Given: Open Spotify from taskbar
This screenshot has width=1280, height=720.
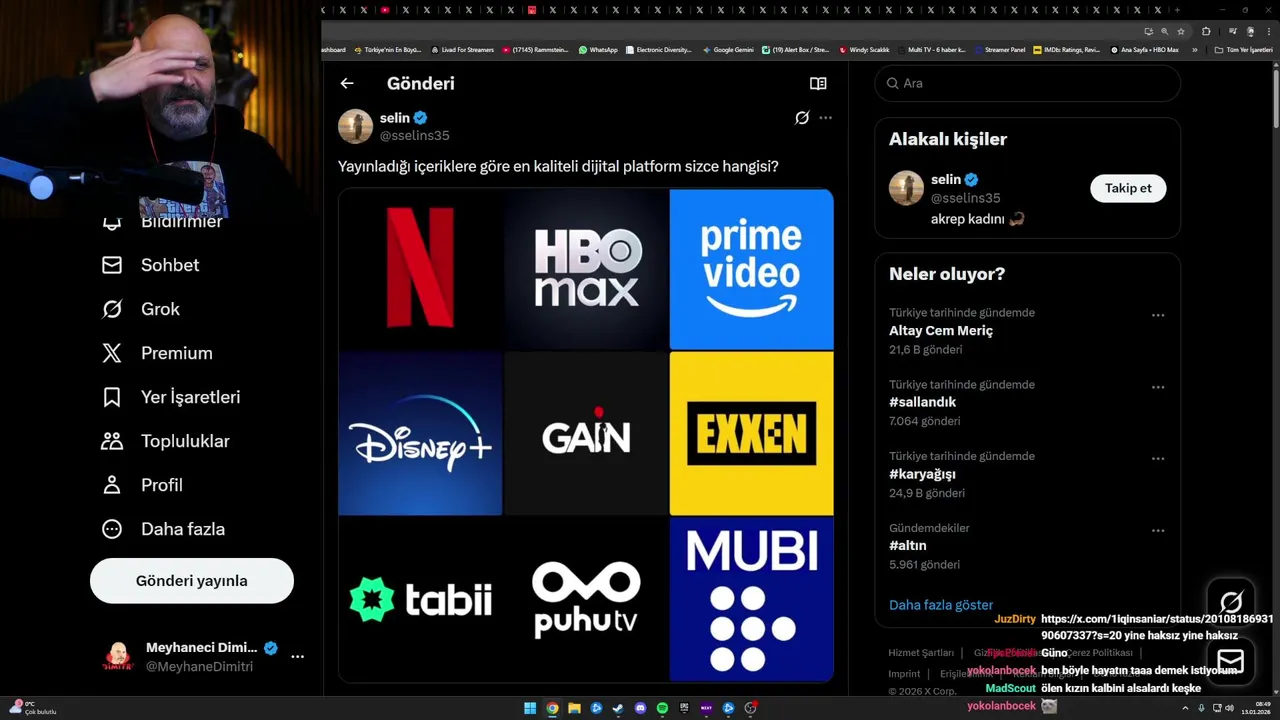Looking at the screenshot, I should tap(662, 708).
